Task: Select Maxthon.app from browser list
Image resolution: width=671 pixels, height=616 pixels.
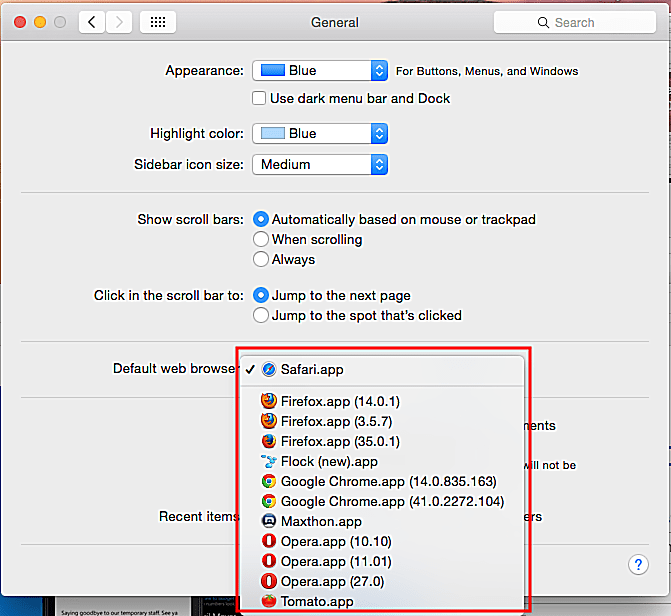Action: [382, 521]
